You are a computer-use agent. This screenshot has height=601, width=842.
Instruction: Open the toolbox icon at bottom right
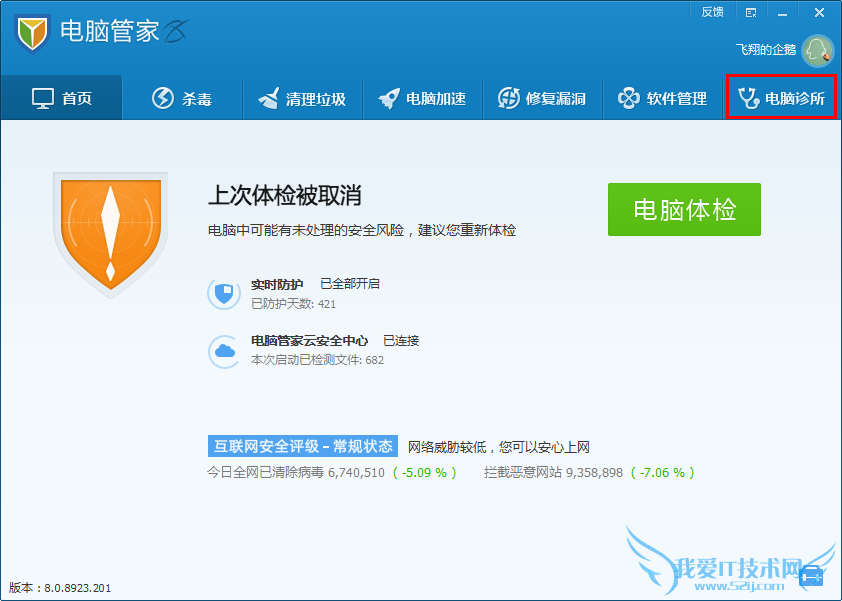click(811, 577)
